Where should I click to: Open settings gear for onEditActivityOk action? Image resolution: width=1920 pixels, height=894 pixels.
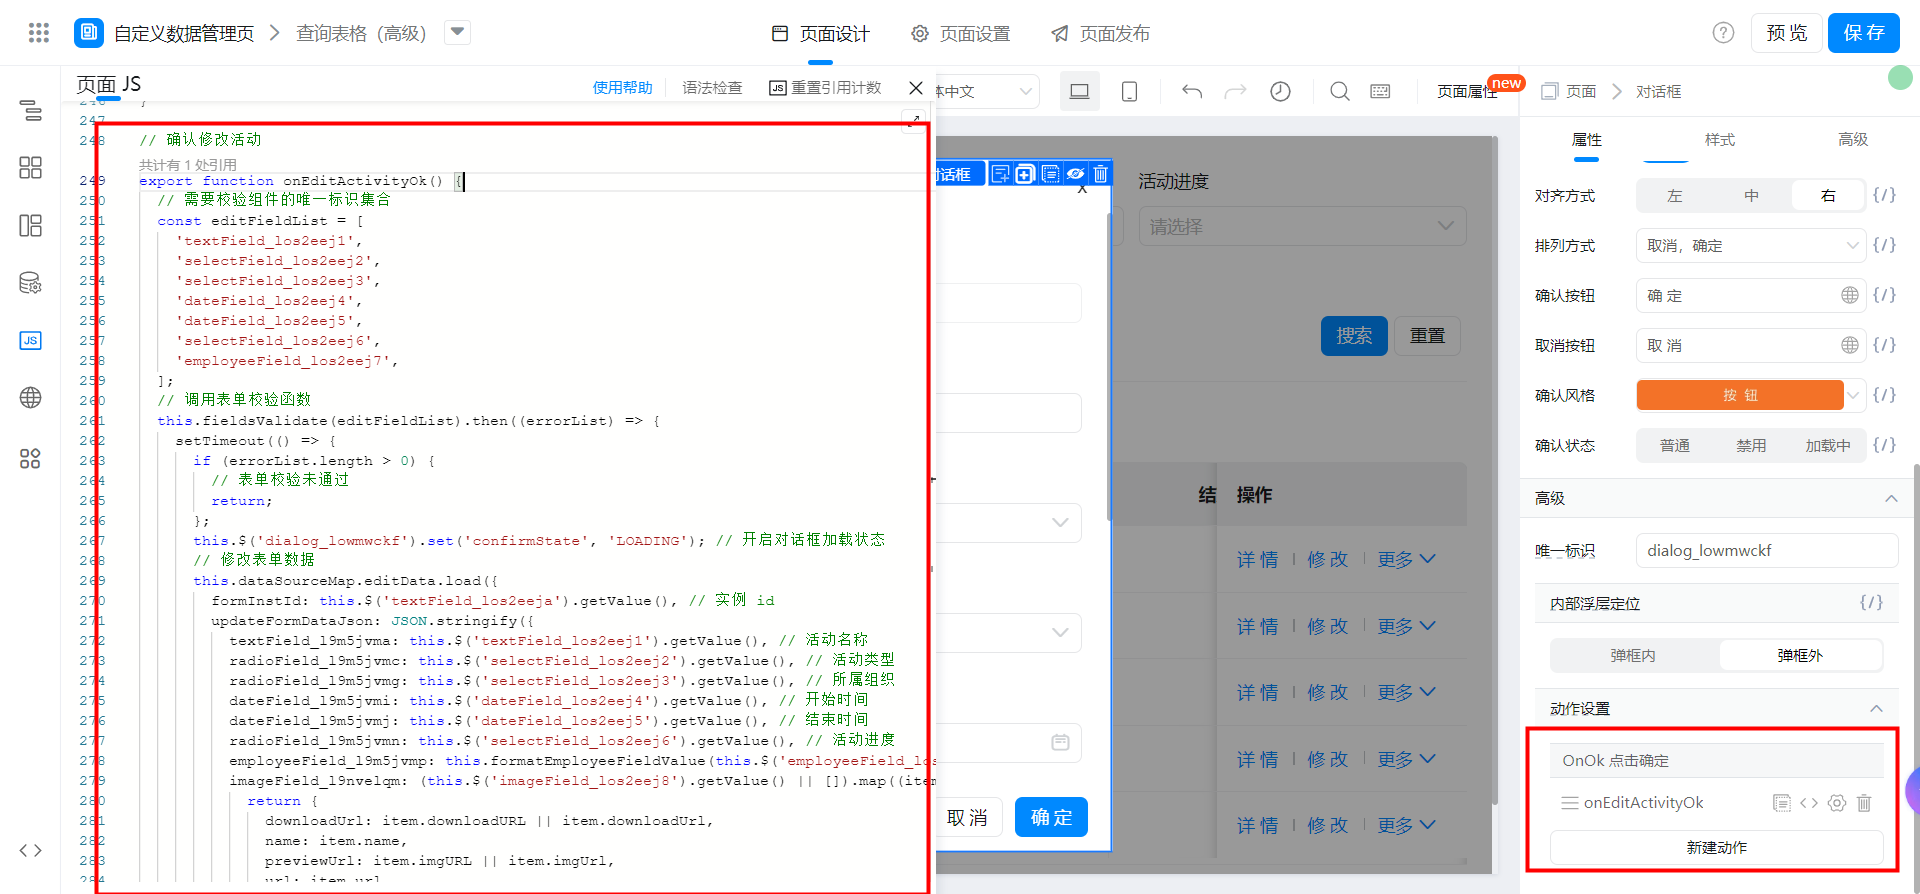pos(1836,803)
